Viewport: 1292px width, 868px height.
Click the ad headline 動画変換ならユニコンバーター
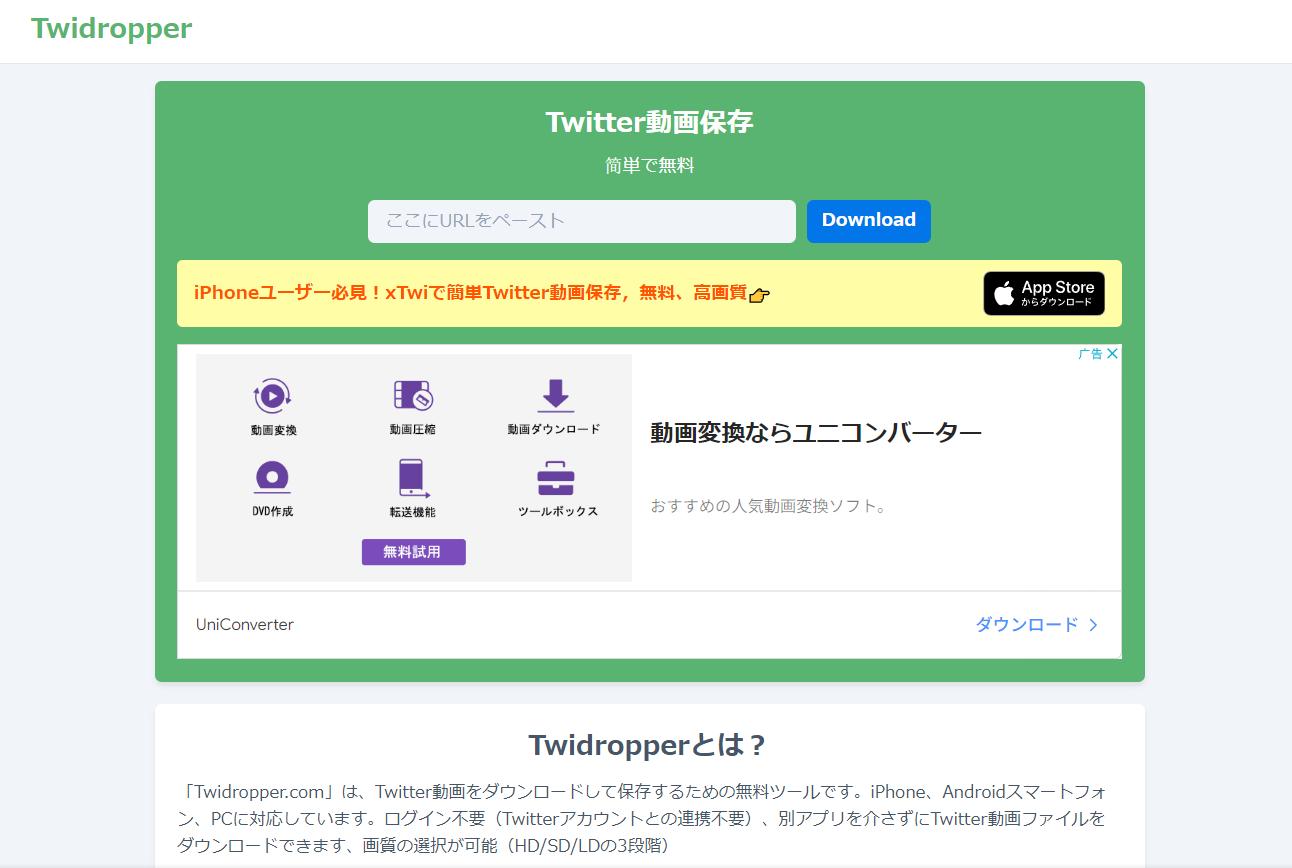(x=816, y=433)
